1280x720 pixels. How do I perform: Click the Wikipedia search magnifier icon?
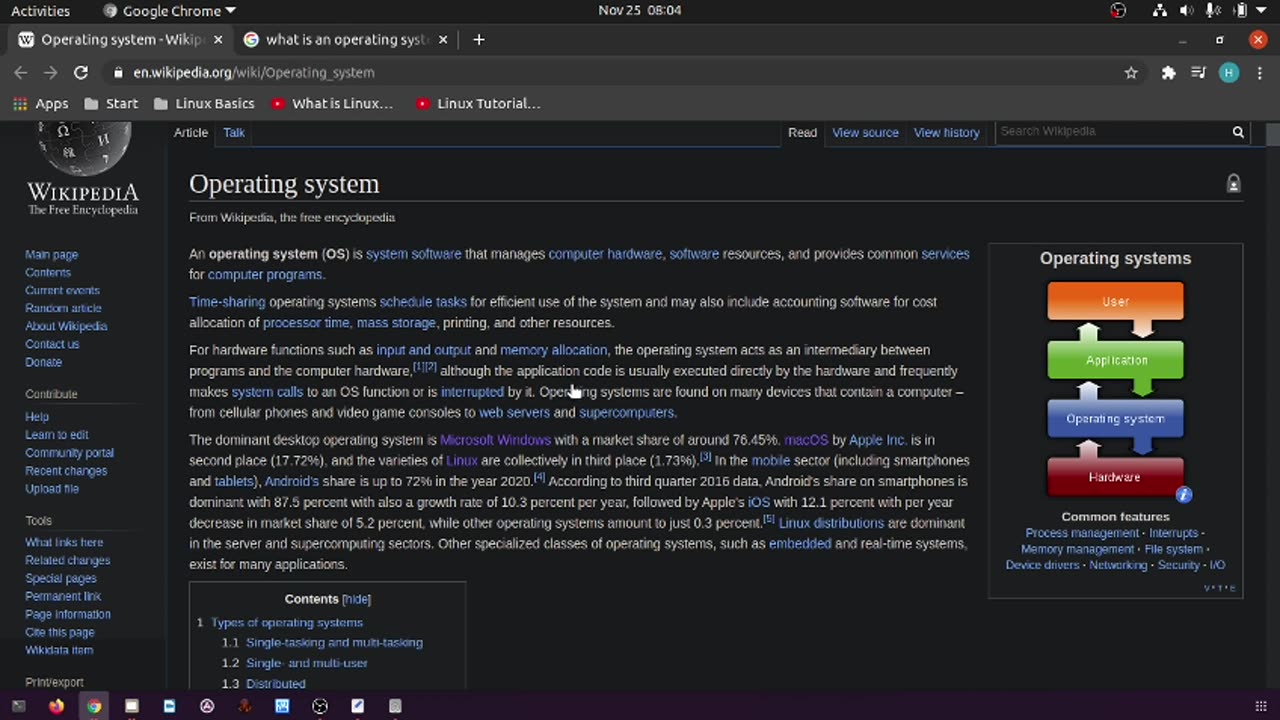1238,132
